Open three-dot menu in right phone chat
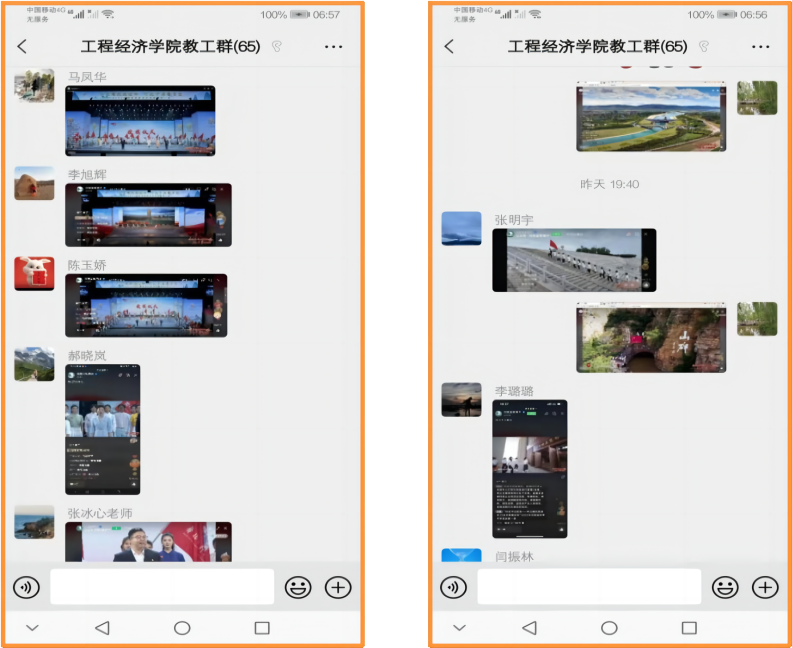 point(760,47)
